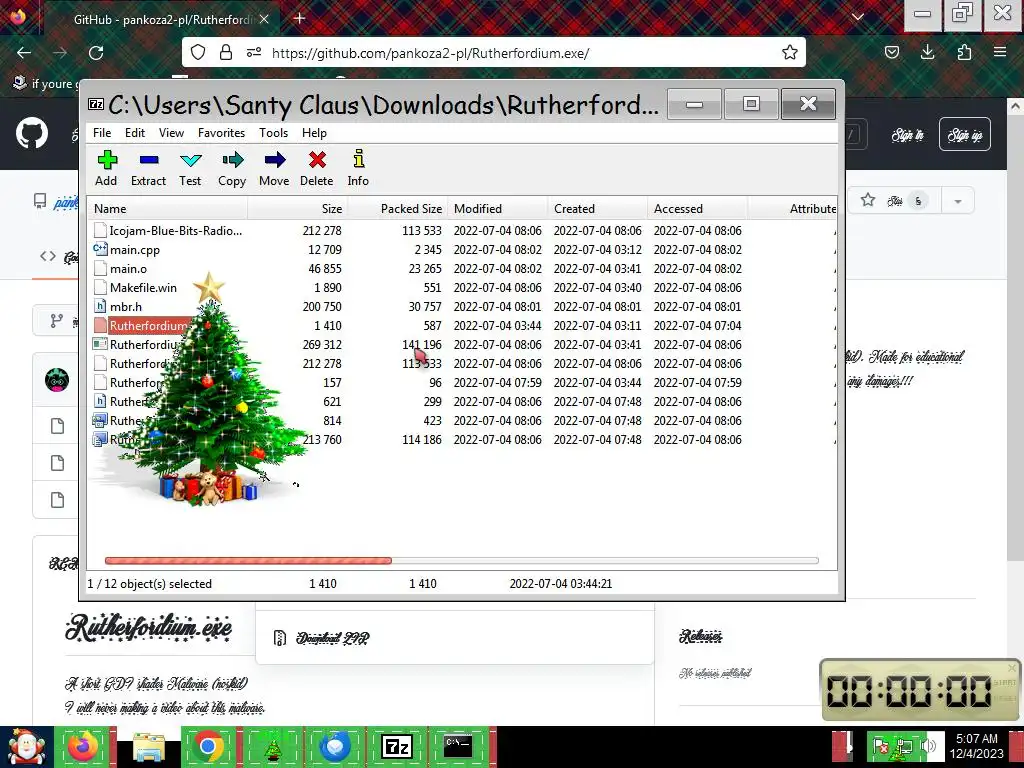Open the Firefox hamburger menu

click(1000, 53)
